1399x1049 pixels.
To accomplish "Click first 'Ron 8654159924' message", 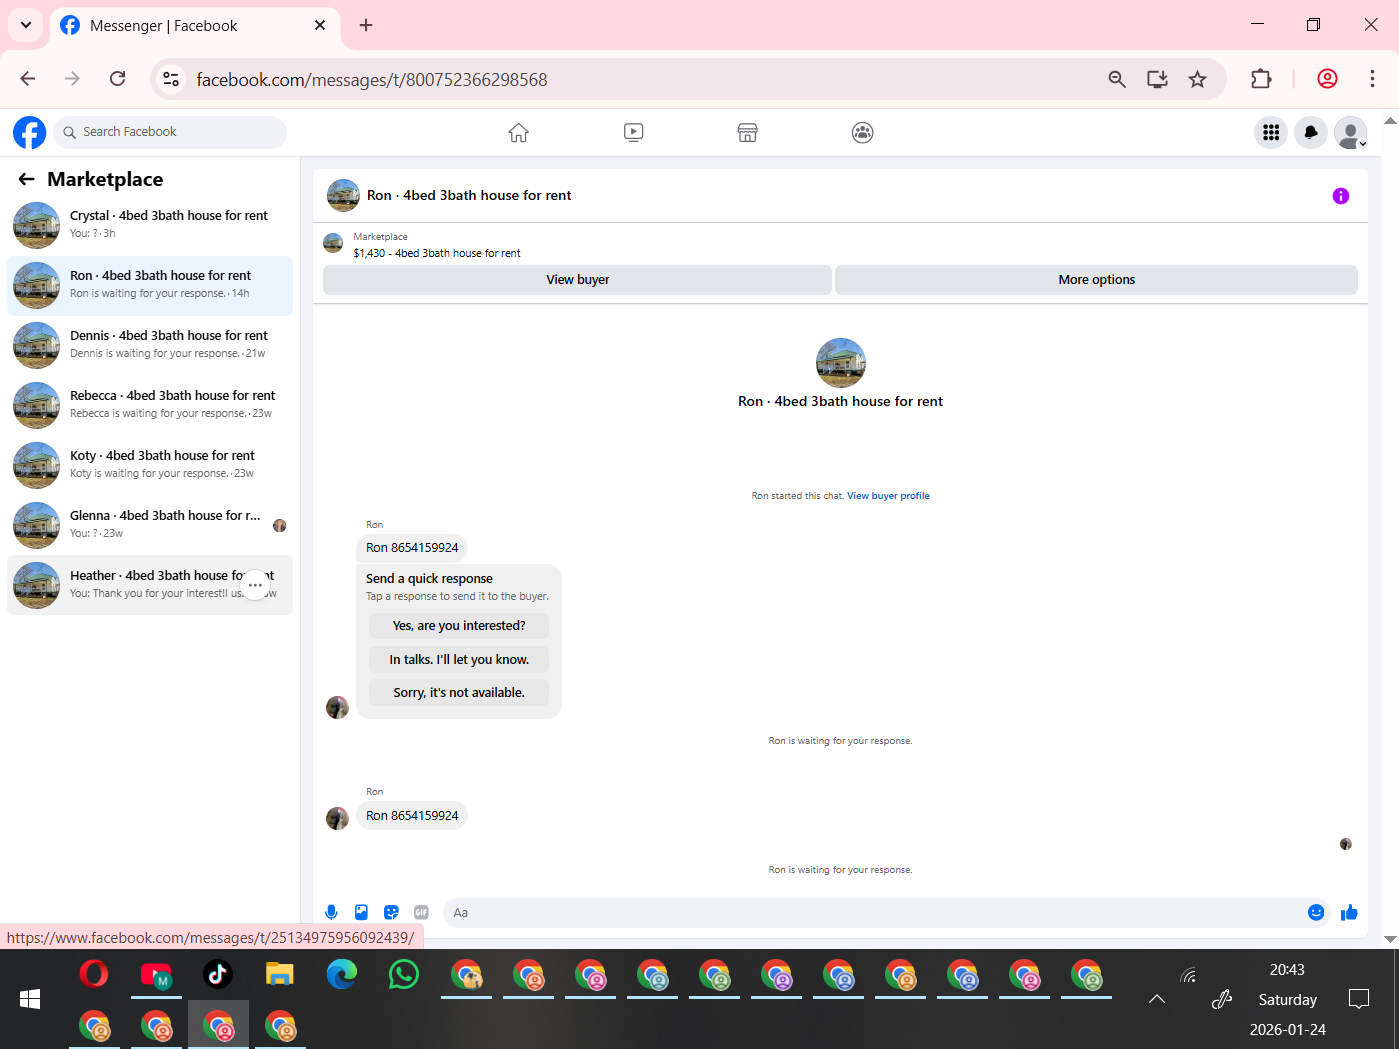I will 412,548.
